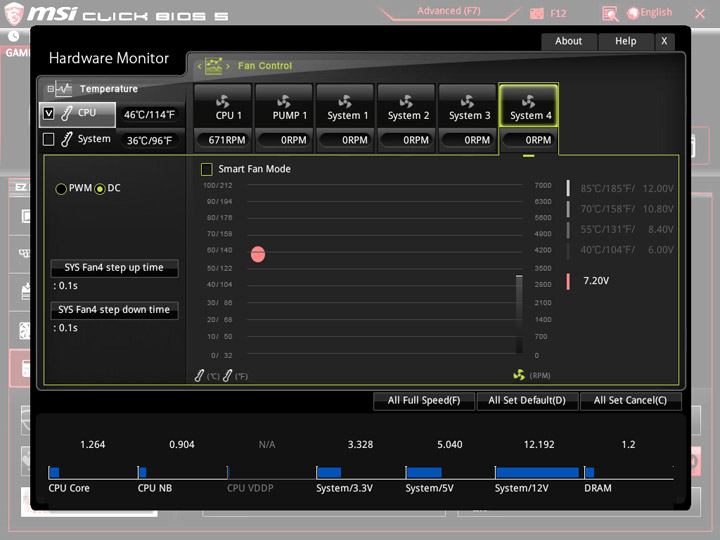
Task: Click the Temperature waveform icon
Action: [x=64, y=89]
